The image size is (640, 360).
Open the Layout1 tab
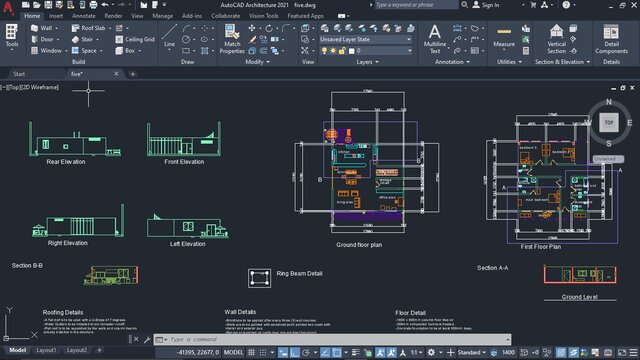click(x=46, y=350)
